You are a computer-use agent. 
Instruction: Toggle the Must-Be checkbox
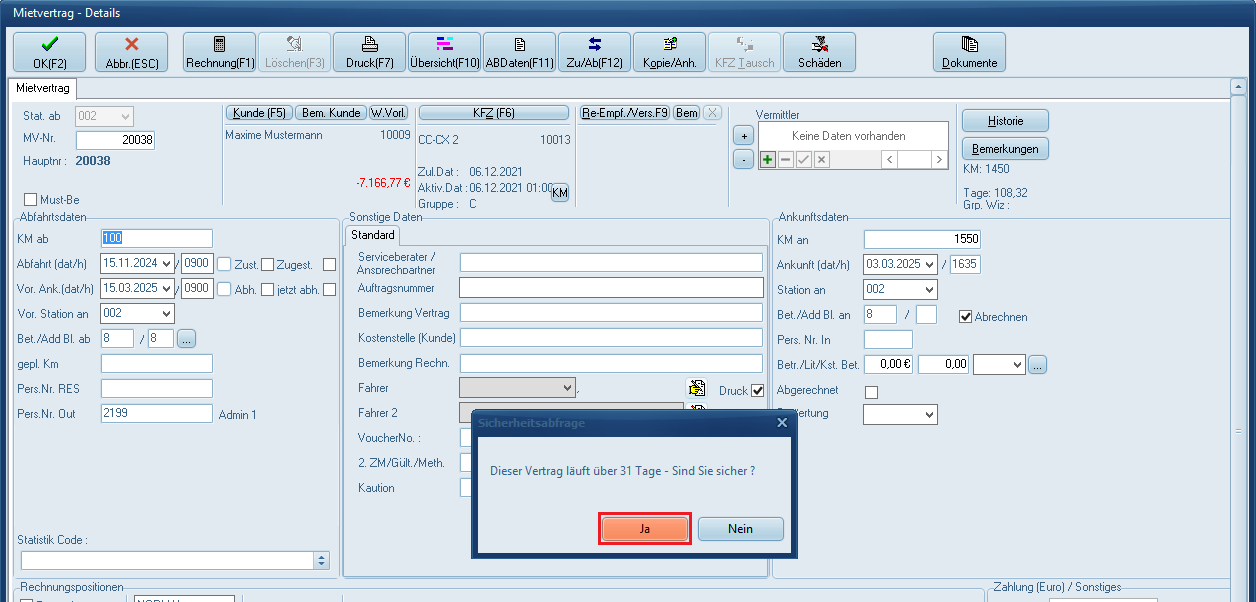click(x=30, y=200)
